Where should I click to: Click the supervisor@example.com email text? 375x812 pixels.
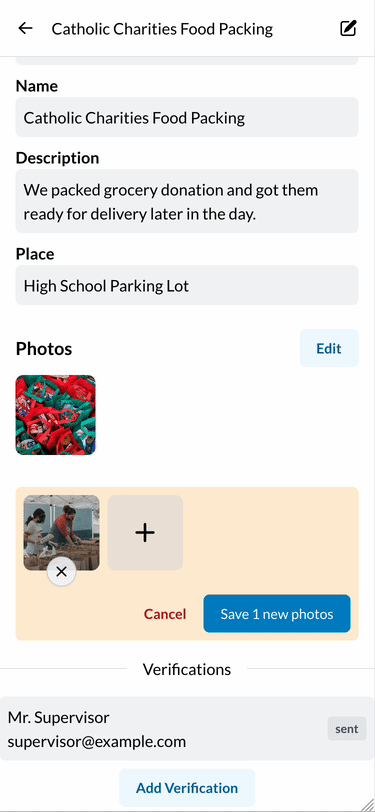click(97, 742)
